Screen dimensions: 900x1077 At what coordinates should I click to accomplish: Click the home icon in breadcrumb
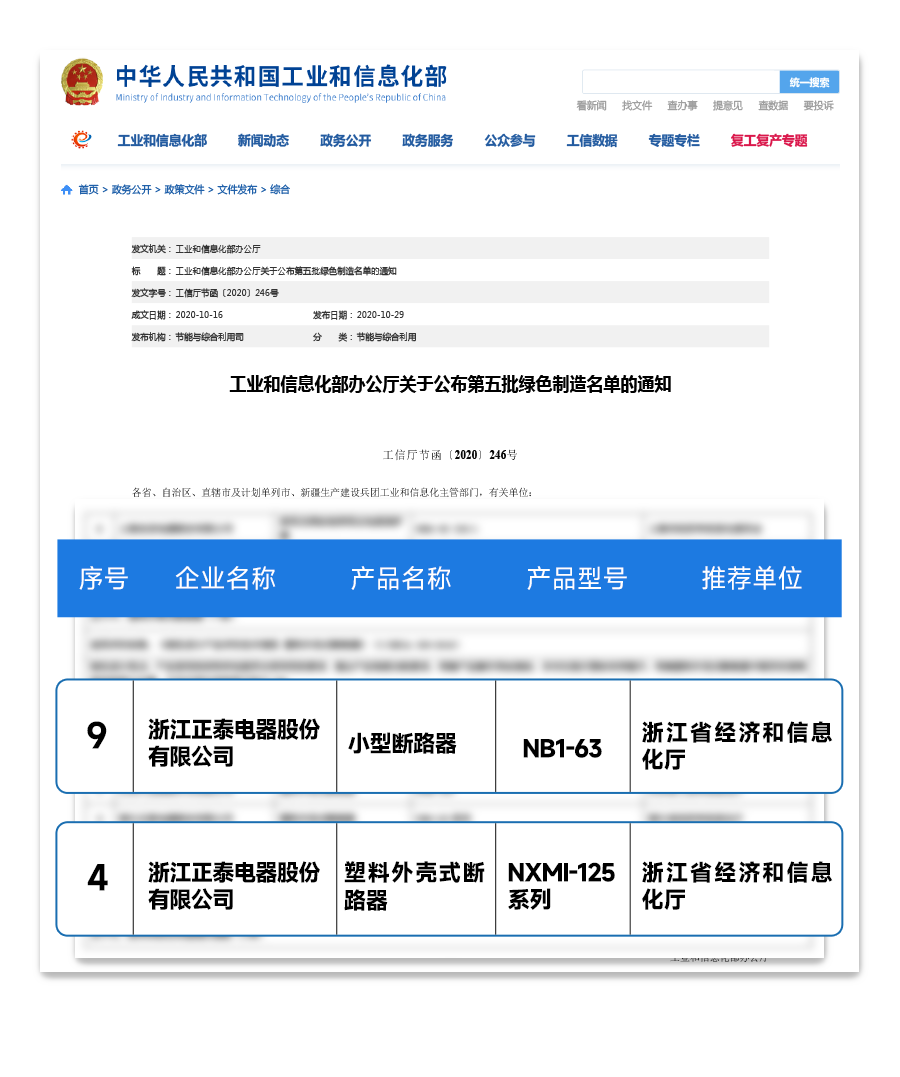click(x=67, y=190)
